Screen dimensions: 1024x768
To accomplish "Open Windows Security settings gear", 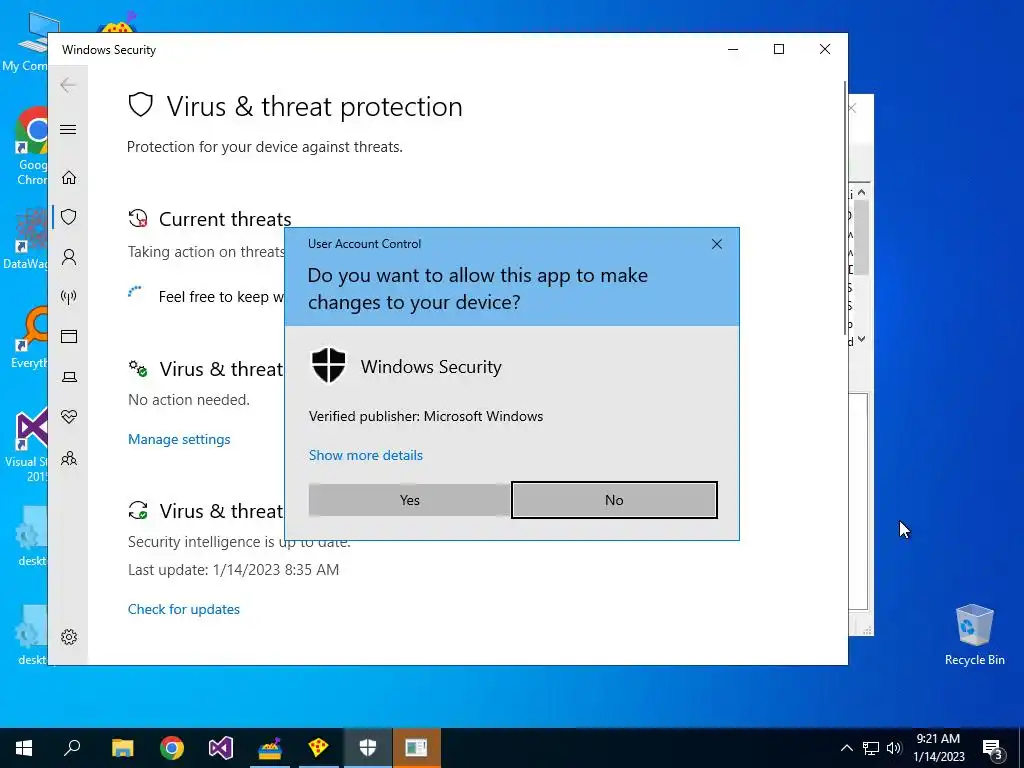I will 69,637.
